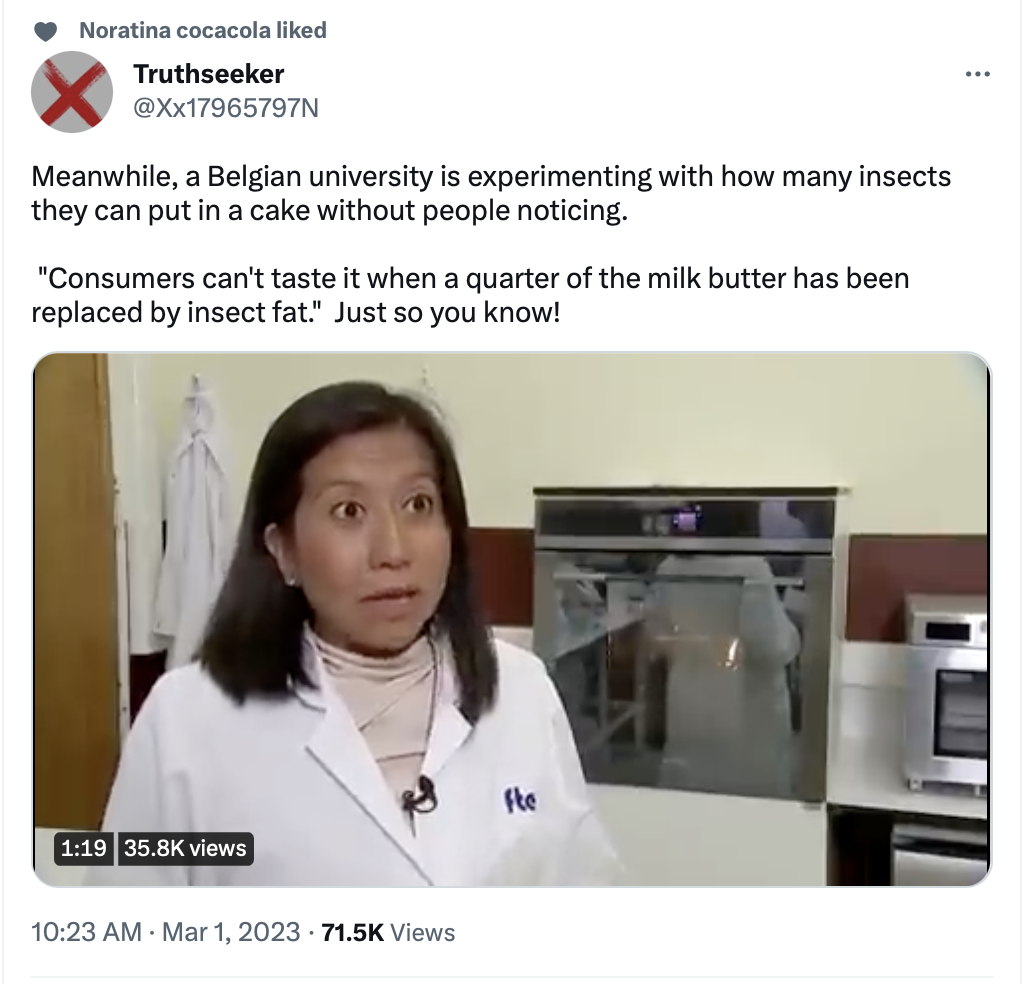Open the @Xx17965797N handle link
Image resolution: width=1028 pixels, height=984 pixels.
[x=226, y=108]
